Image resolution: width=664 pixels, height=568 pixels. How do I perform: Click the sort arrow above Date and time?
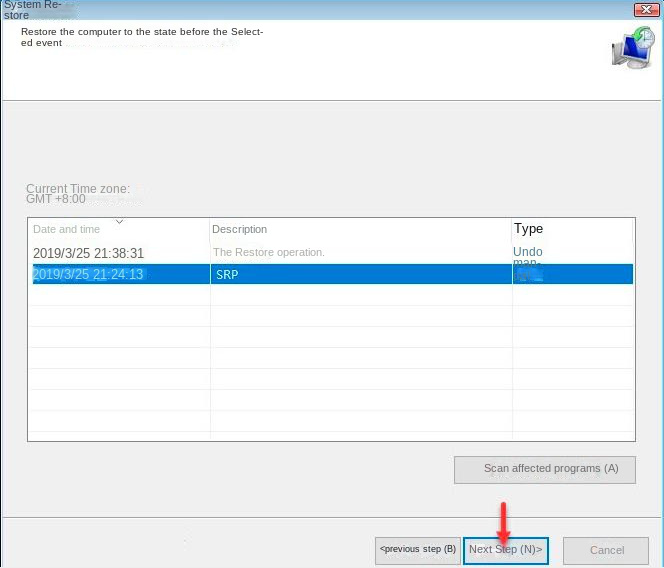pyautogui.click(x=119, y=221)
